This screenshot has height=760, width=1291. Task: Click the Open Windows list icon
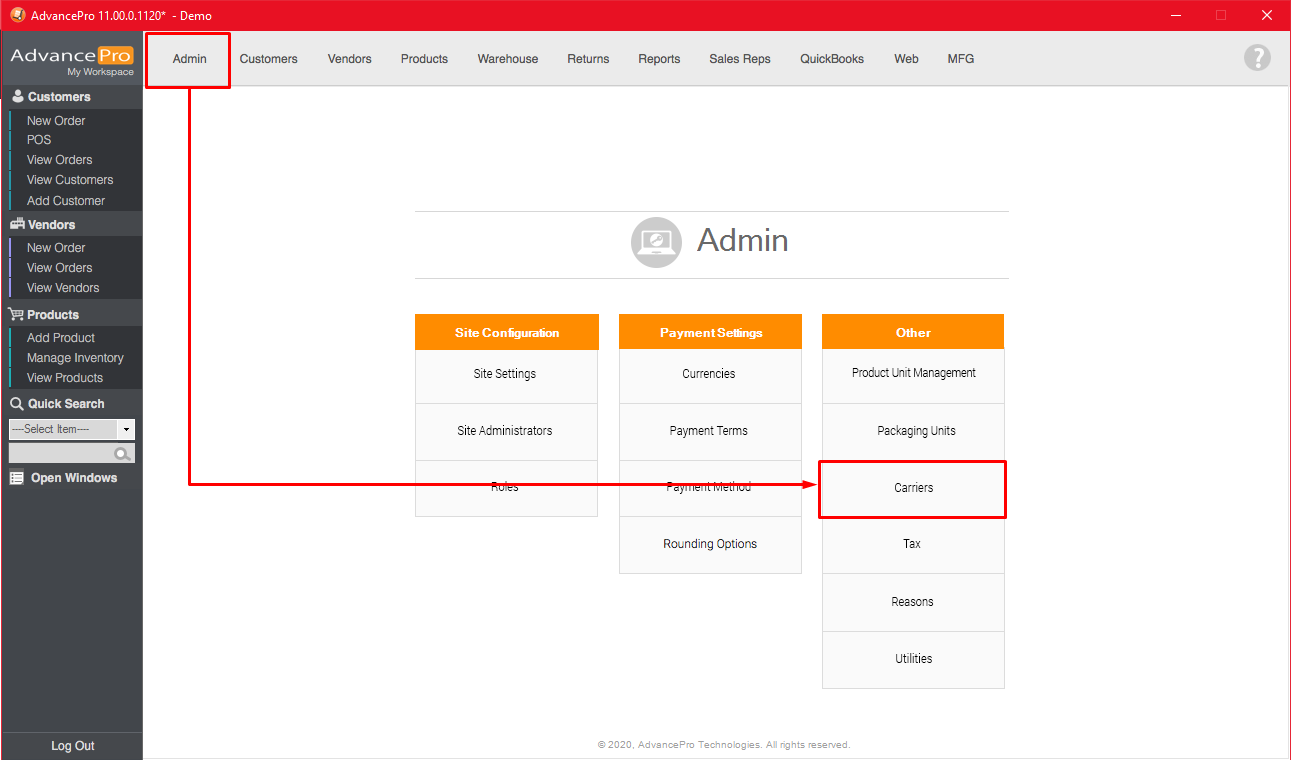tap(17, 478)
